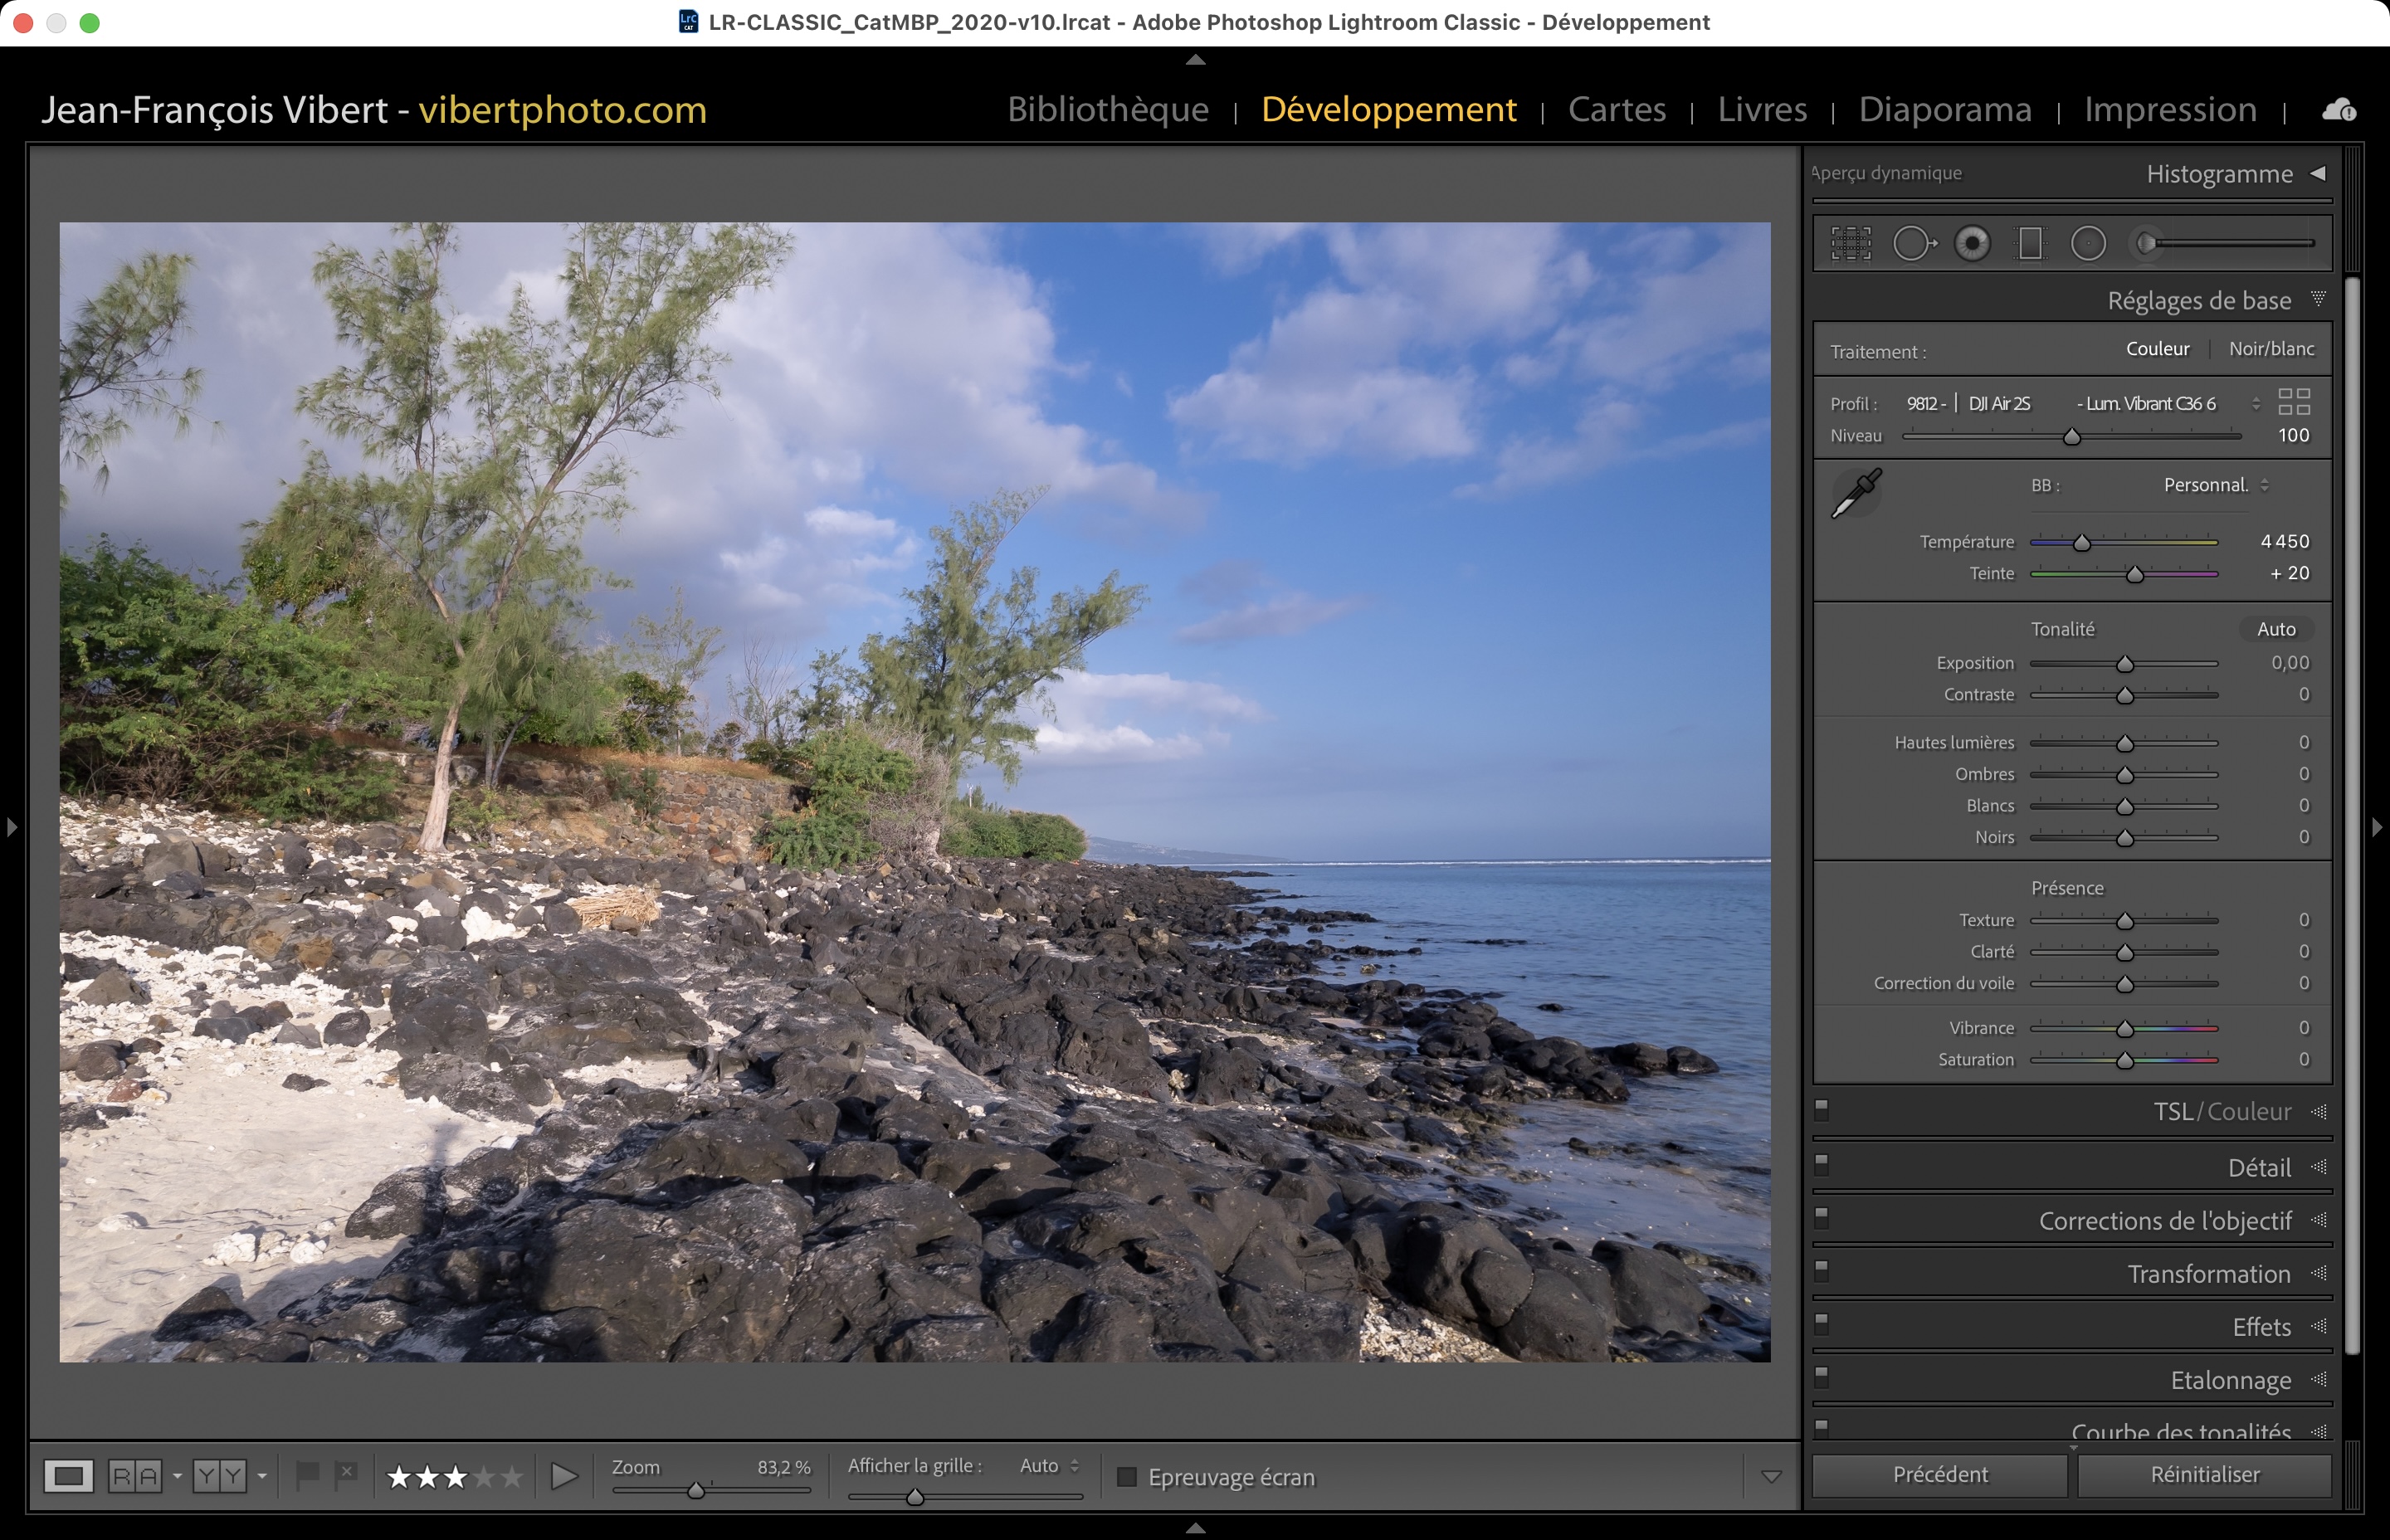The image size is (2390, 1540).
Task: Open the BB white balance preset dropdown
Action: pos(2215,485)
